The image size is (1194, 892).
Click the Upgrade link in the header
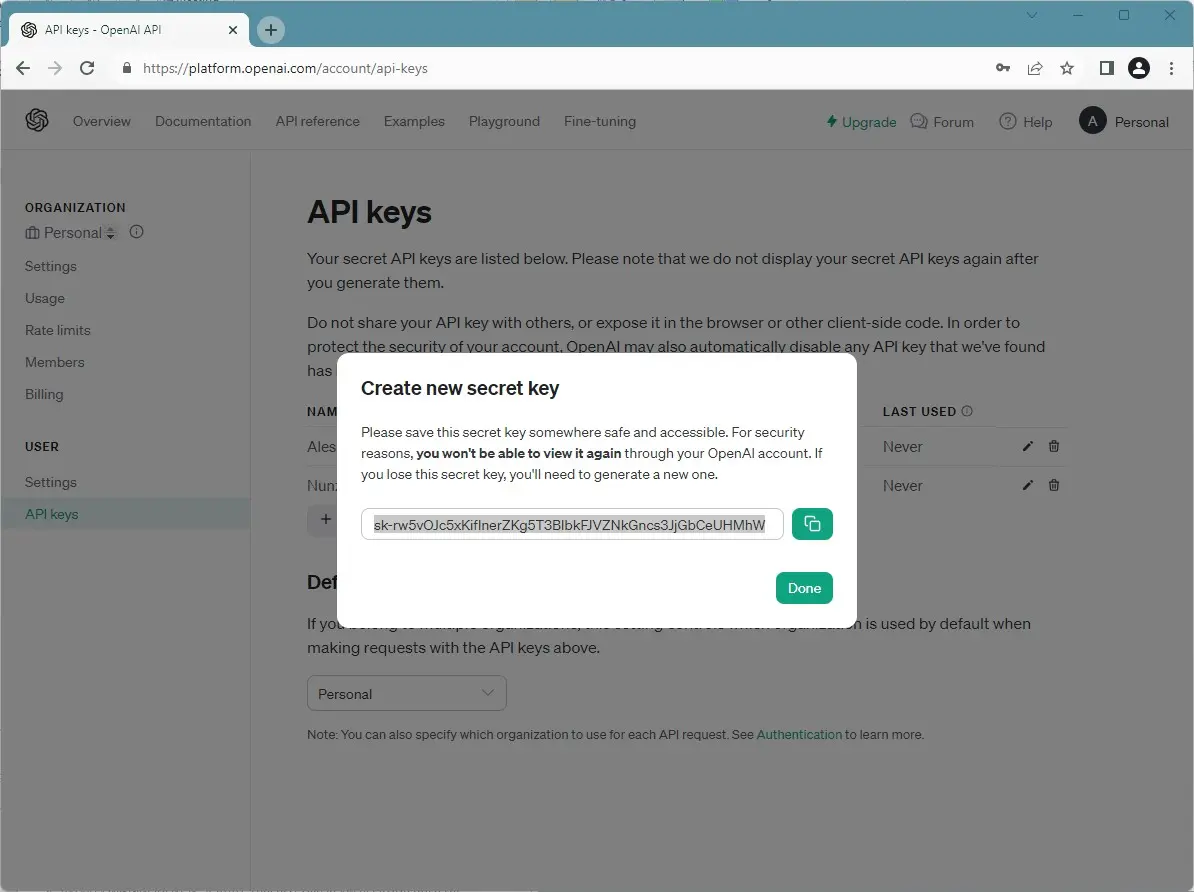[861, 122]
